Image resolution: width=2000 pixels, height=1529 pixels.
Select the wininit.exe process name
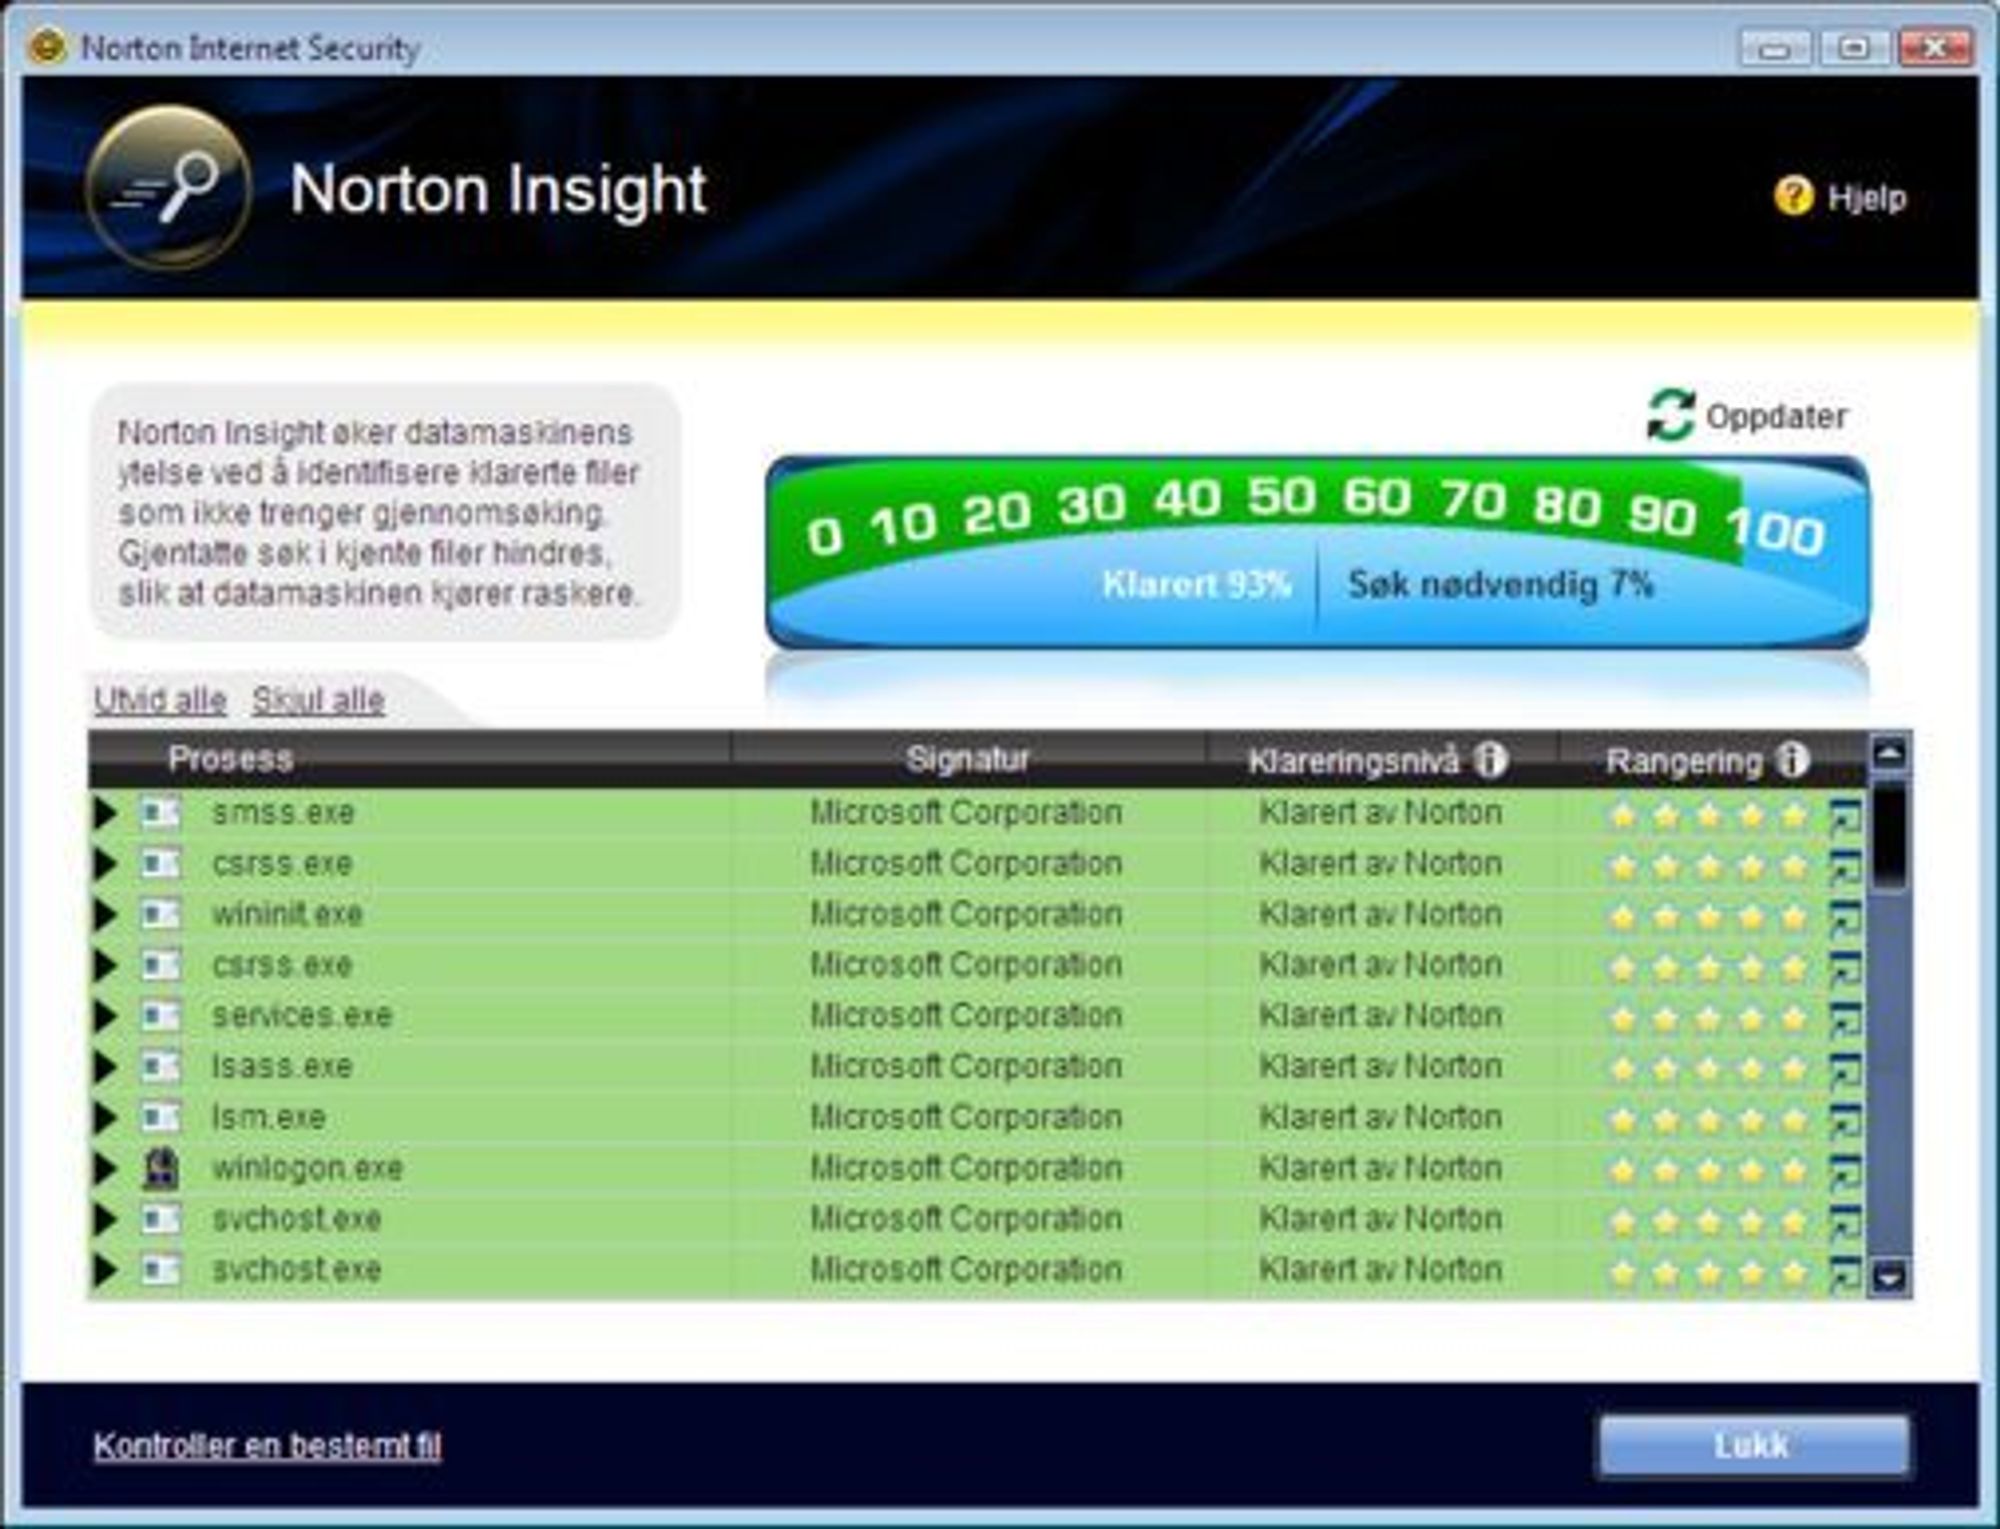287,914
